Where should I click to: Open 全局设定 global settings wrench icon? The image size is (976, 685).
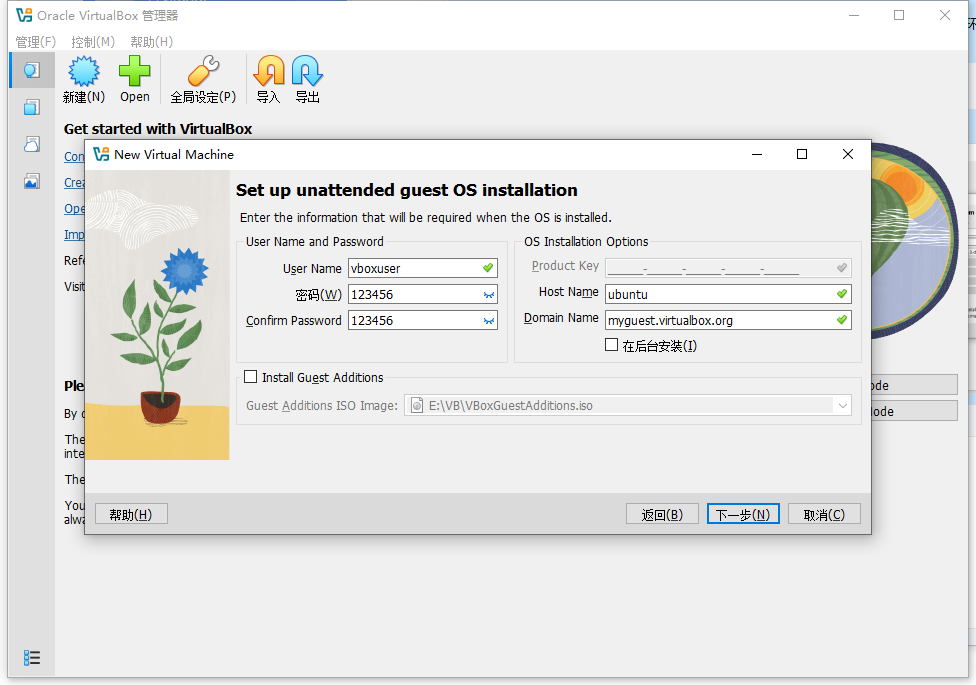[x=203, y=73]
